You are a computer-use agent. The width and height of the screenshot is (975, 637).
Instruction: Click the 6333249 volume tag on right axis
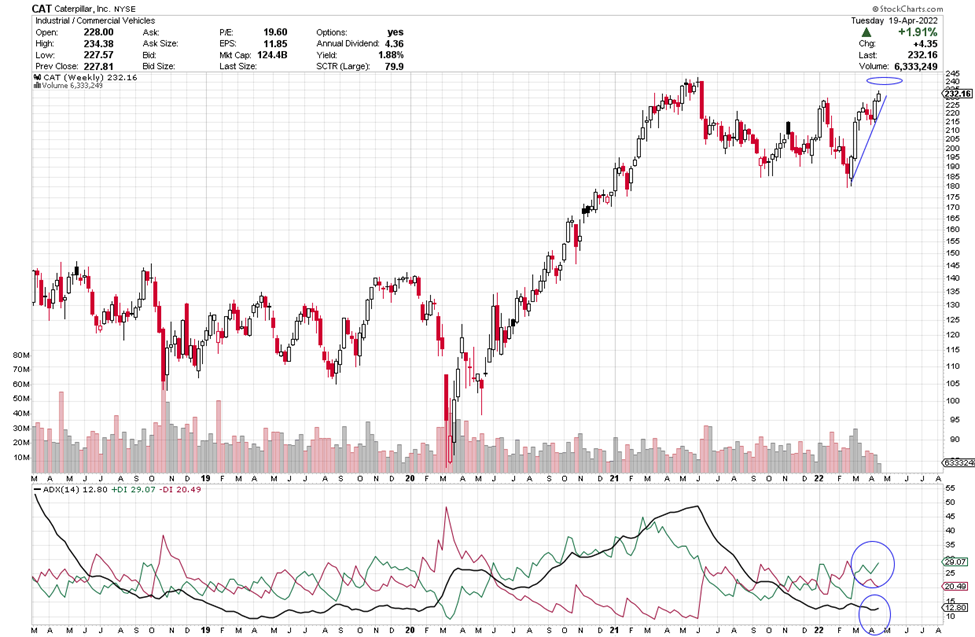point(958,463)
